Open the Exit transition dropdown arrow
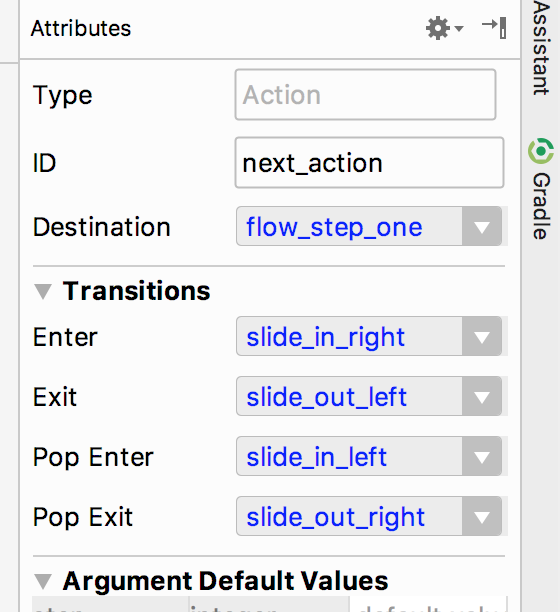 pyautogui.click(x=482, y=396)
